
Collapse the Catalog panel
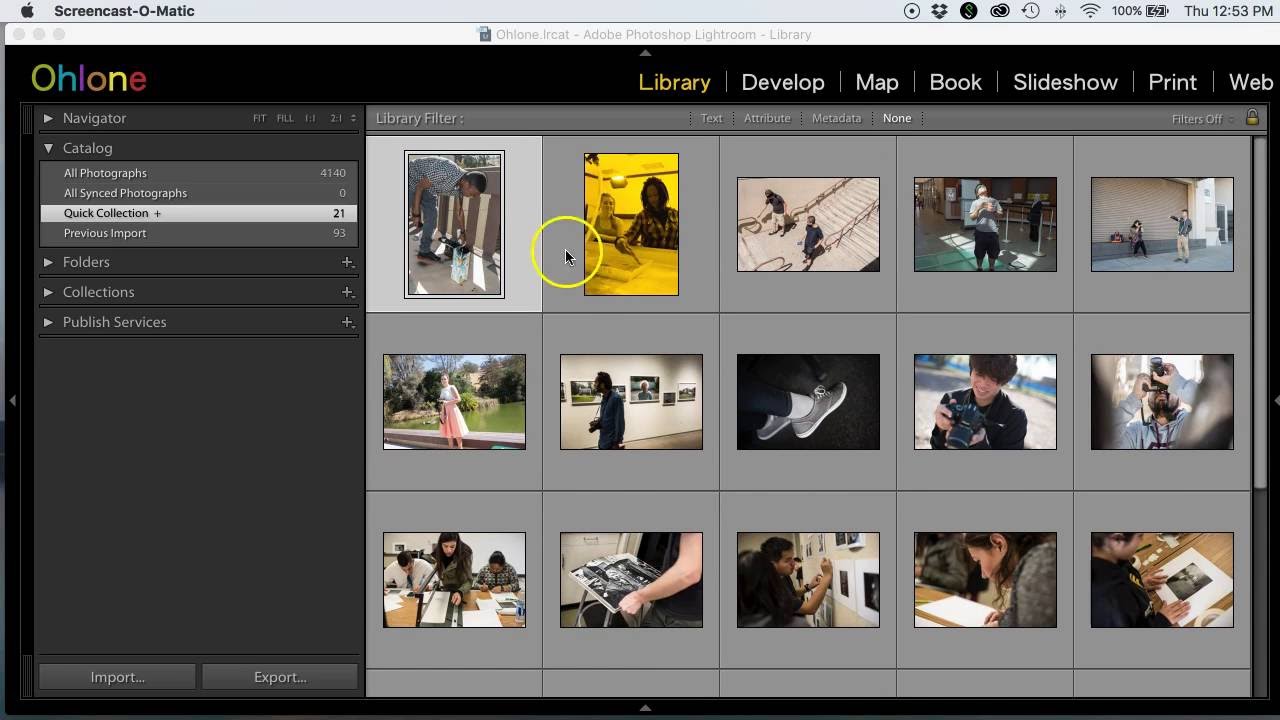click(x=47, y=148)
